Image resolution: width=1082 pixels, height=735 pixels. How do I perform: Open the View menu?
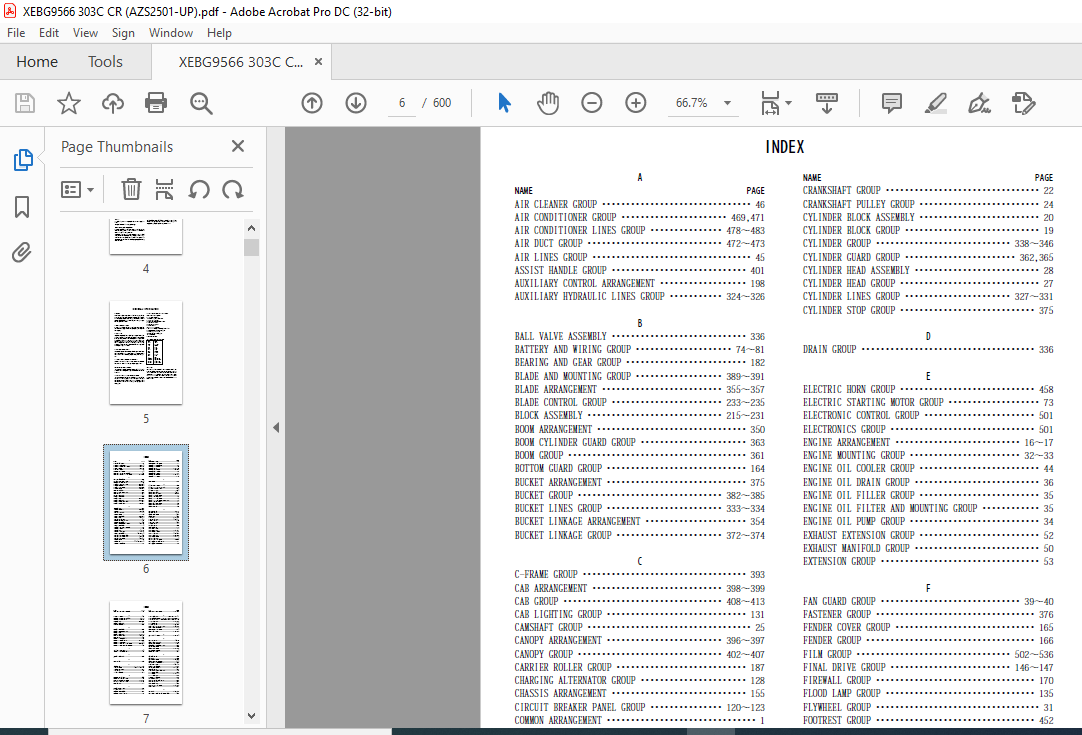tap(85, 32)
